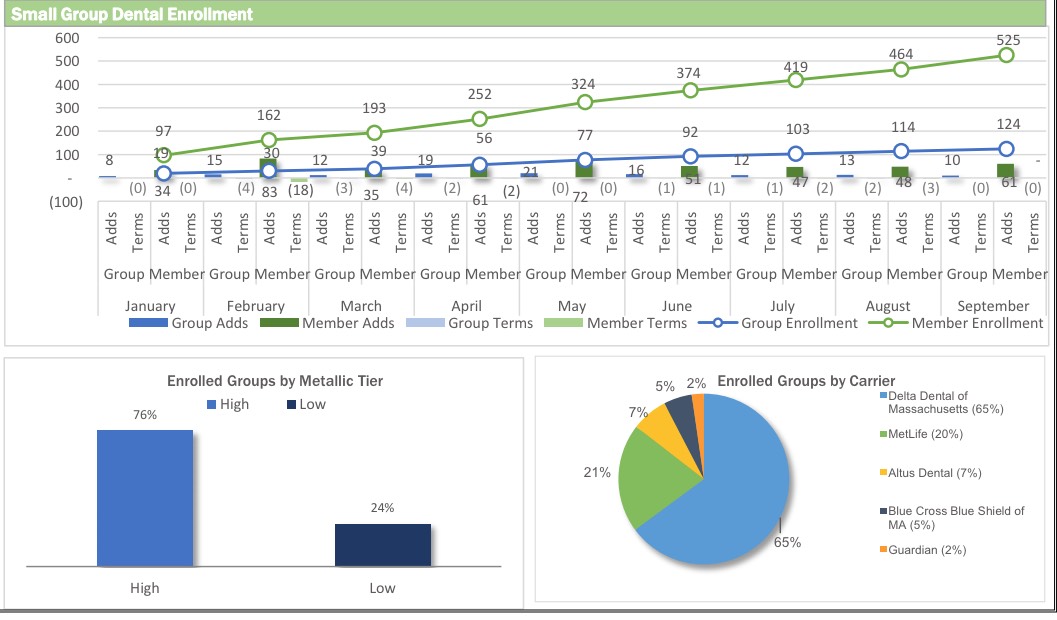Click the January Member Enrollment marker at 97
The height and width of the screenshot is (620, 1057).
pyautogui.click(x=163, y=155)
